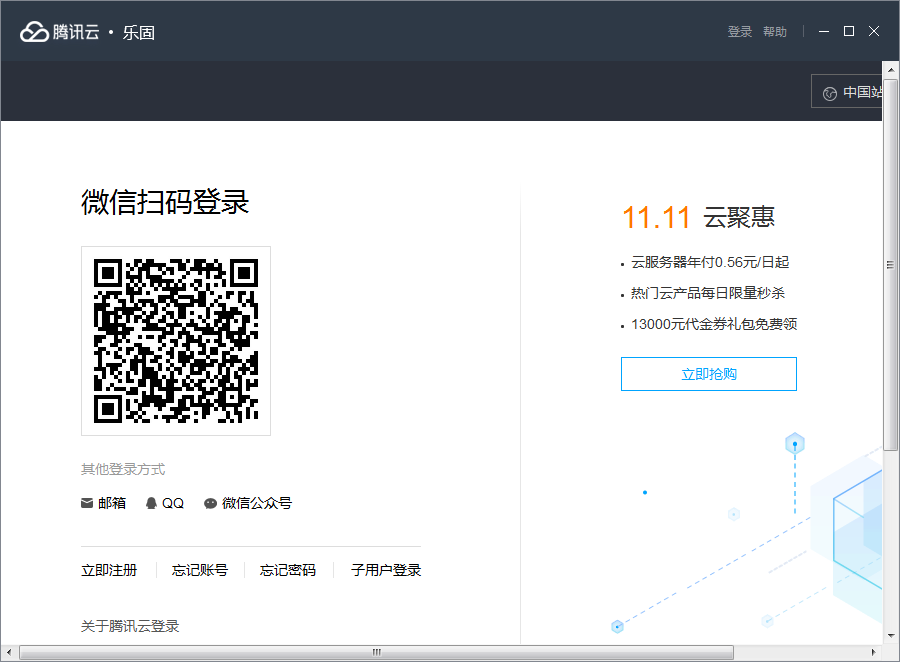Close the 乐固 window
Image resolution: width=900 pixels, height=662 pixels.
coord(874,31)
